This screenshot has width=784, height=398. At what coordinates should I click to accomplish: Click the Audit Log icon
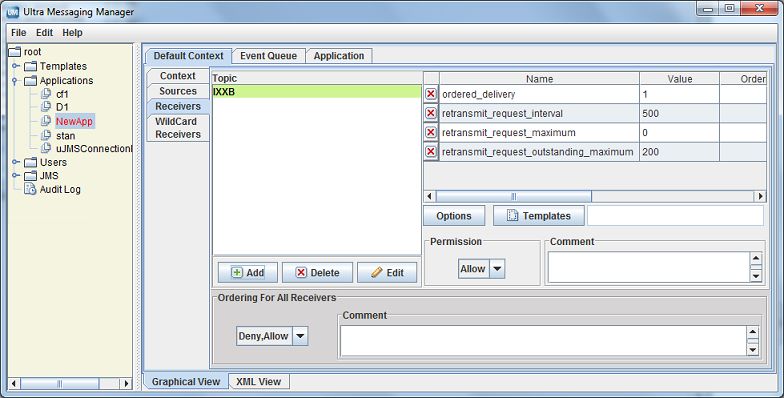tap(31, 189)
